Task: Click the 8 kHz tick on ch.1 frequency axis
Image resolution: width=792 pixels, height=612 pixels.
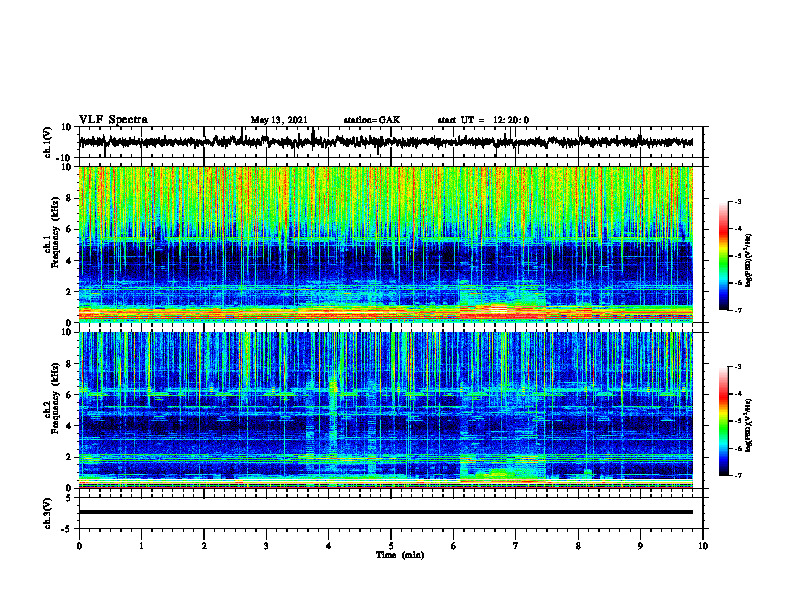Action: (x=69, y=198)
